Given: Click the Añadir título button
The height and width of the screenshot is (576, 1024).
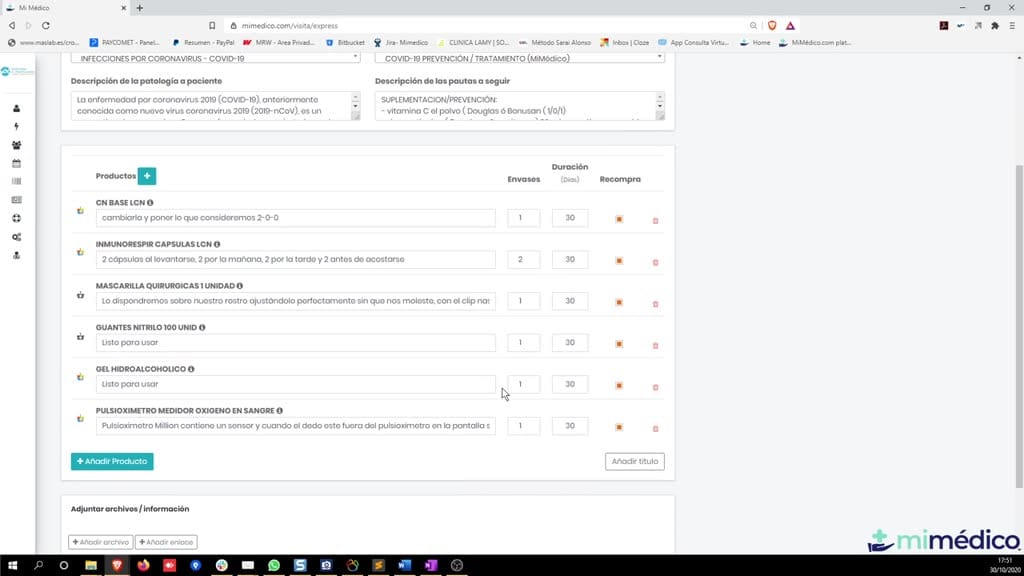Looking at the screenshot, I should point(634,461).
